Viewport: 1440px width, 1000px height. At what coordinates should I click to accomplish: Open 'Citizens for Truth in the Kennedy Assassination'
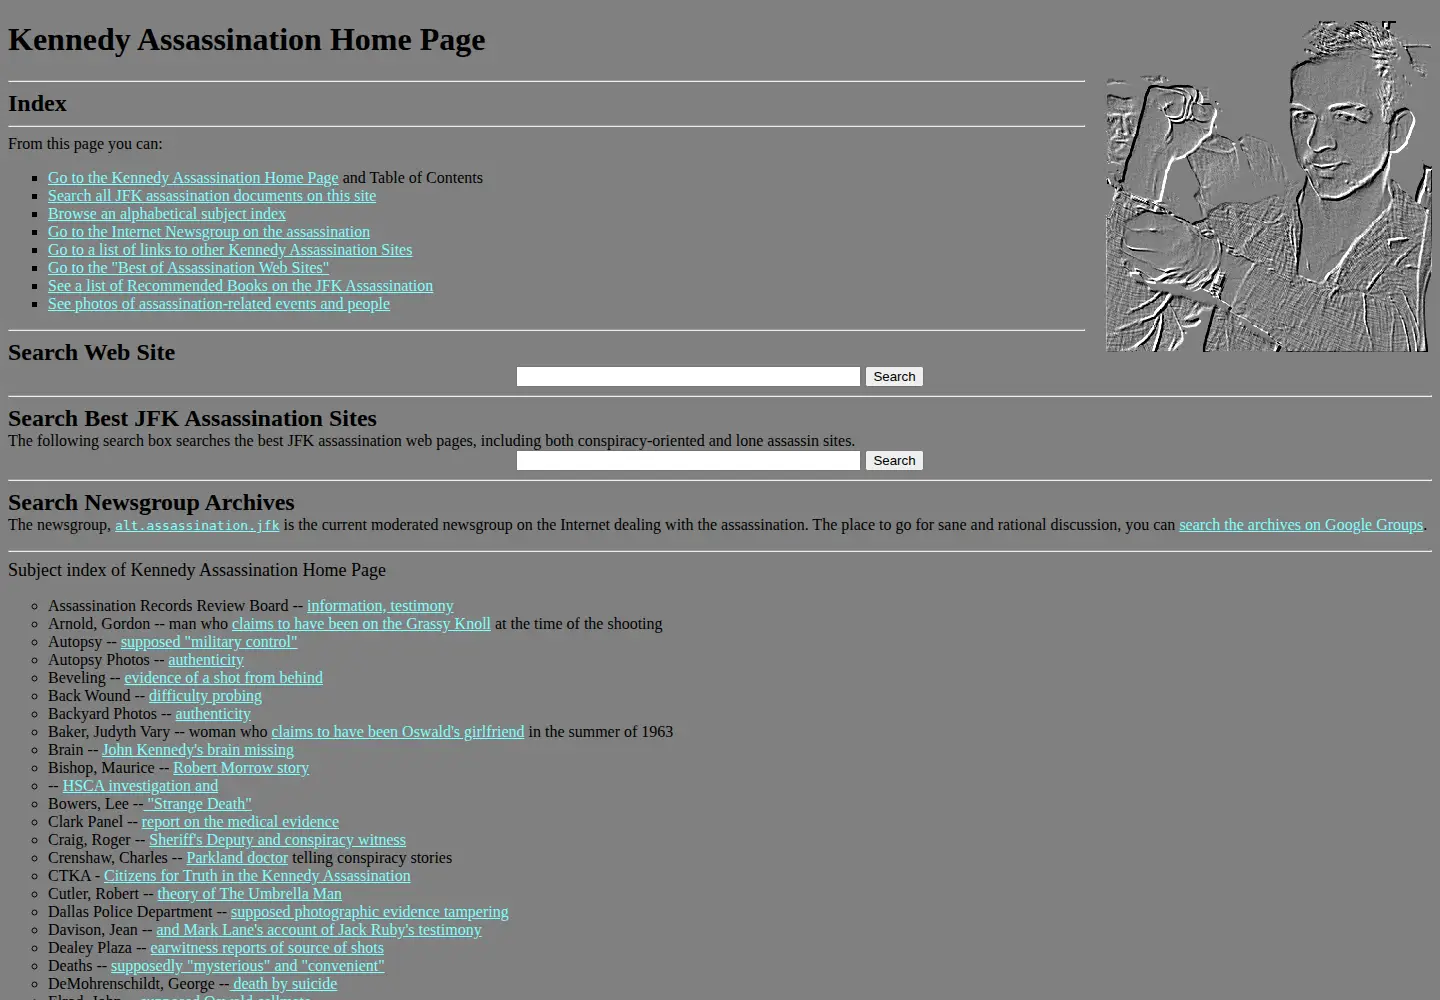tap(257, 876)
